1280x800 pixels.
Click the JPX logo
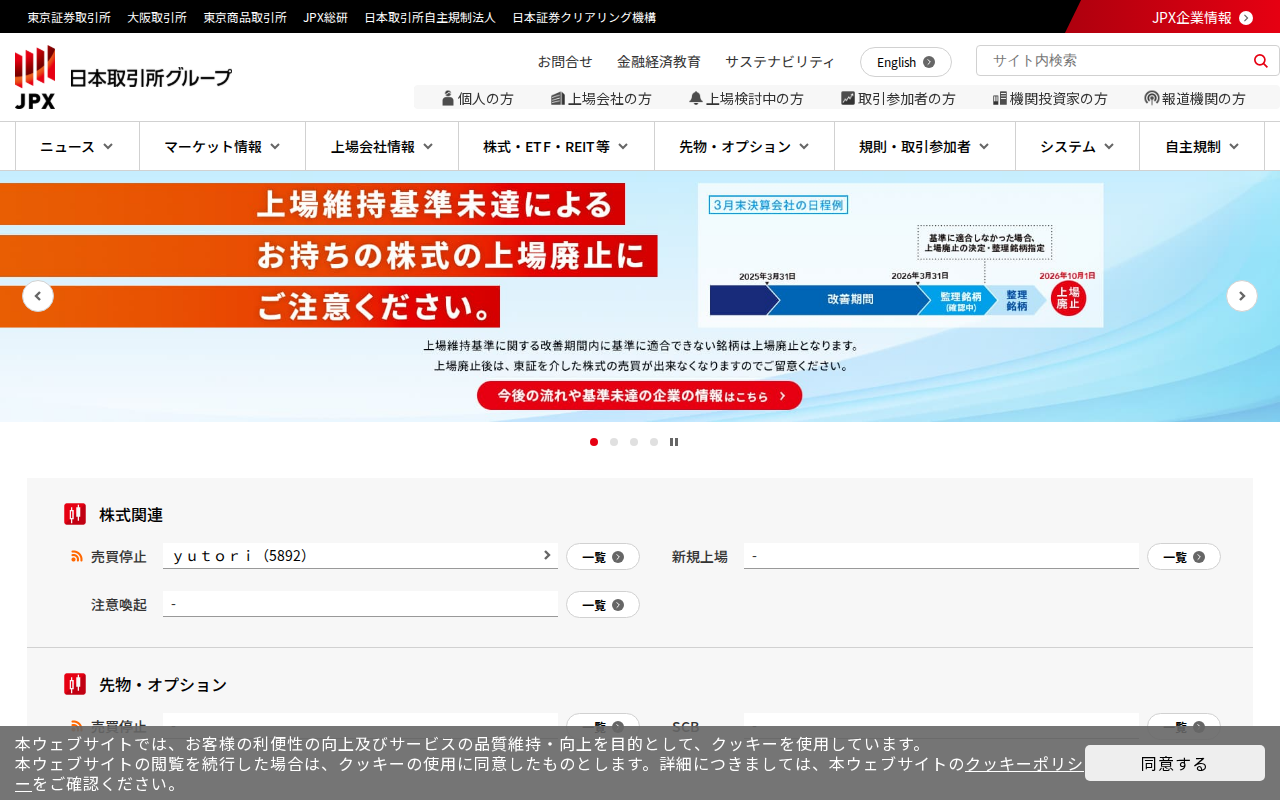(x=35, y=77)
